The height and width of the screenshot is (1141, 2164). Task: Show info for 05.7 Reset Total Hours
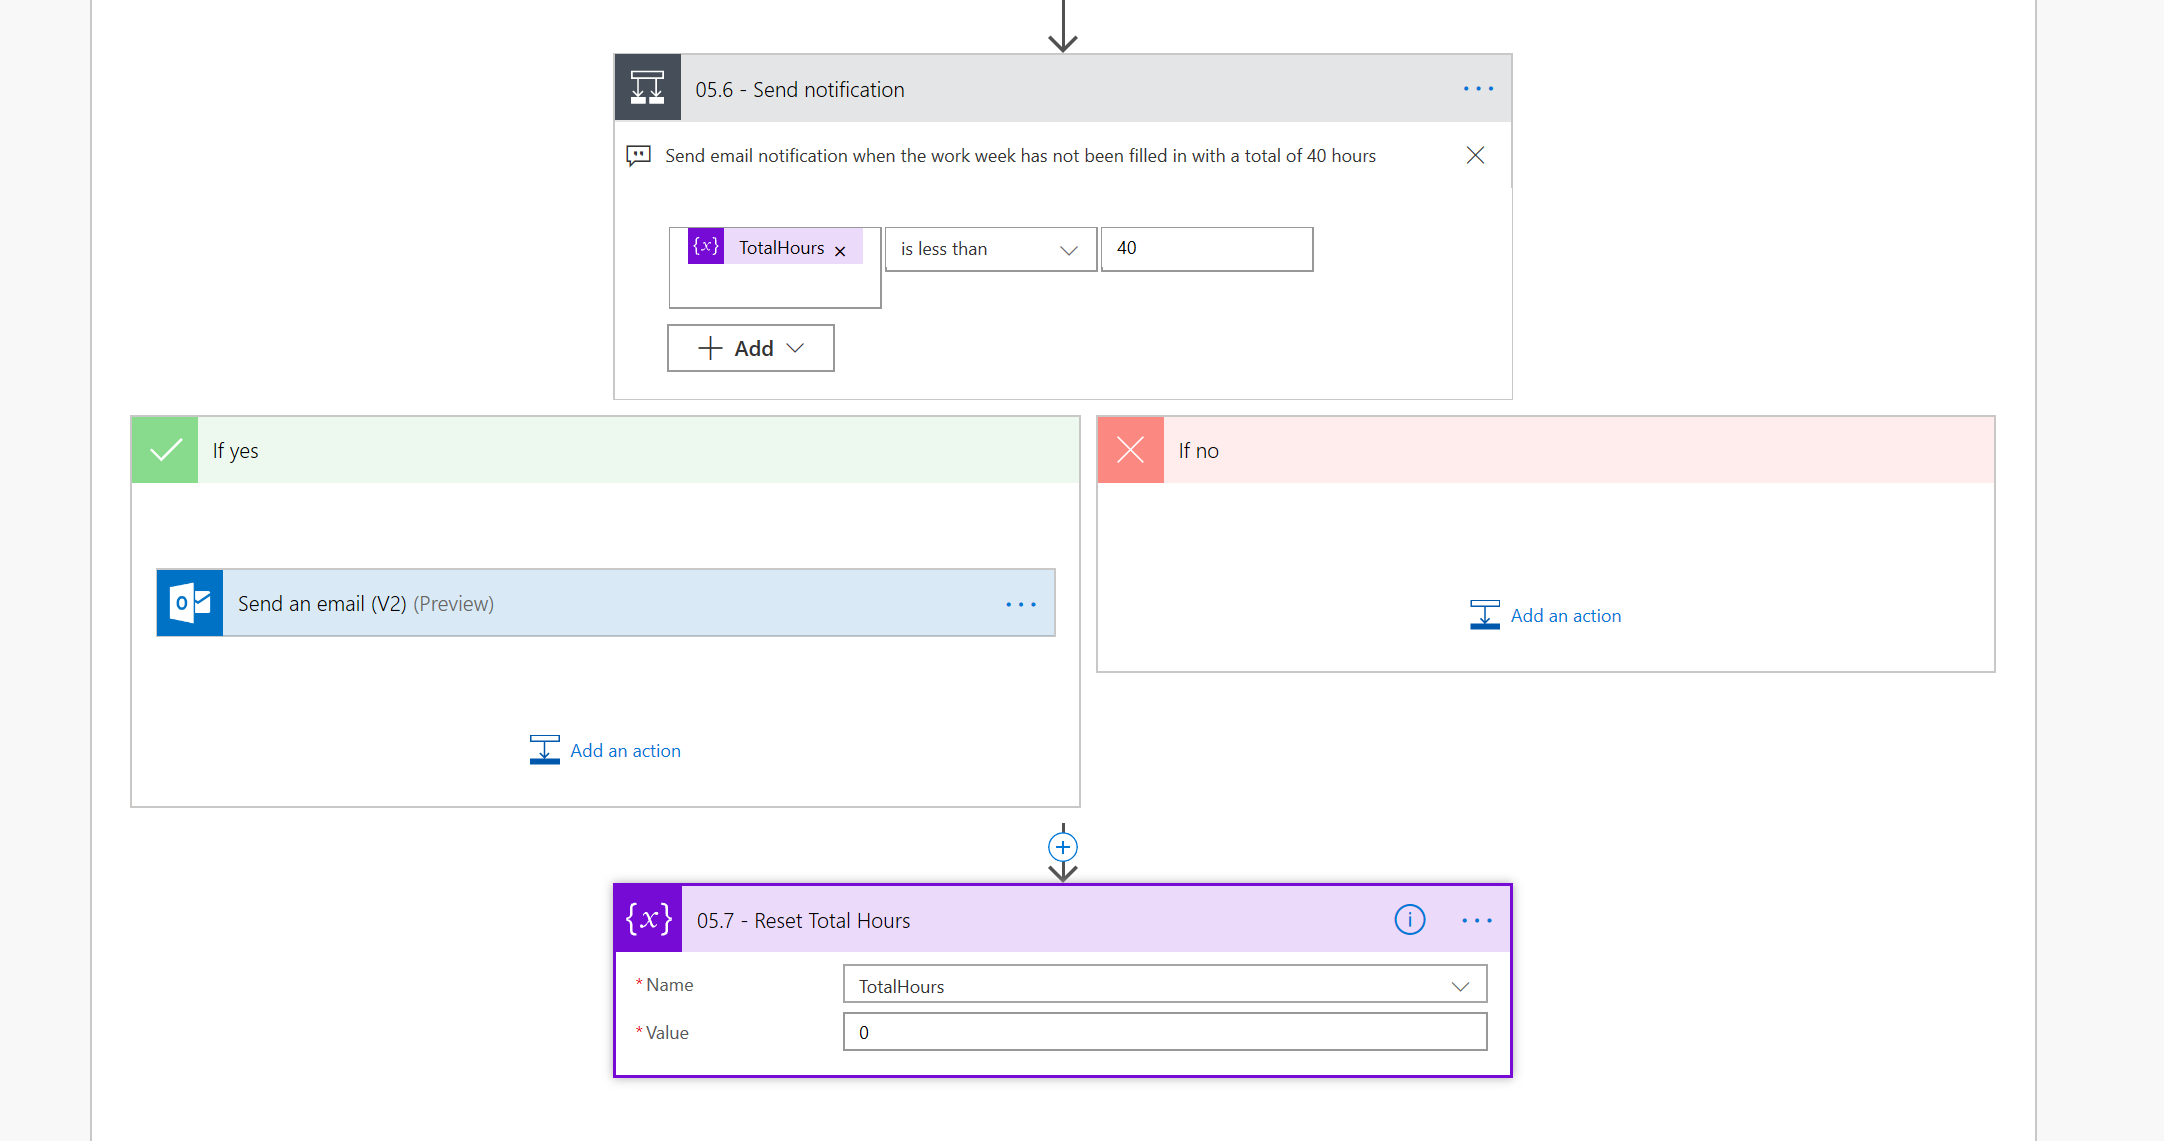[1409, 919]
